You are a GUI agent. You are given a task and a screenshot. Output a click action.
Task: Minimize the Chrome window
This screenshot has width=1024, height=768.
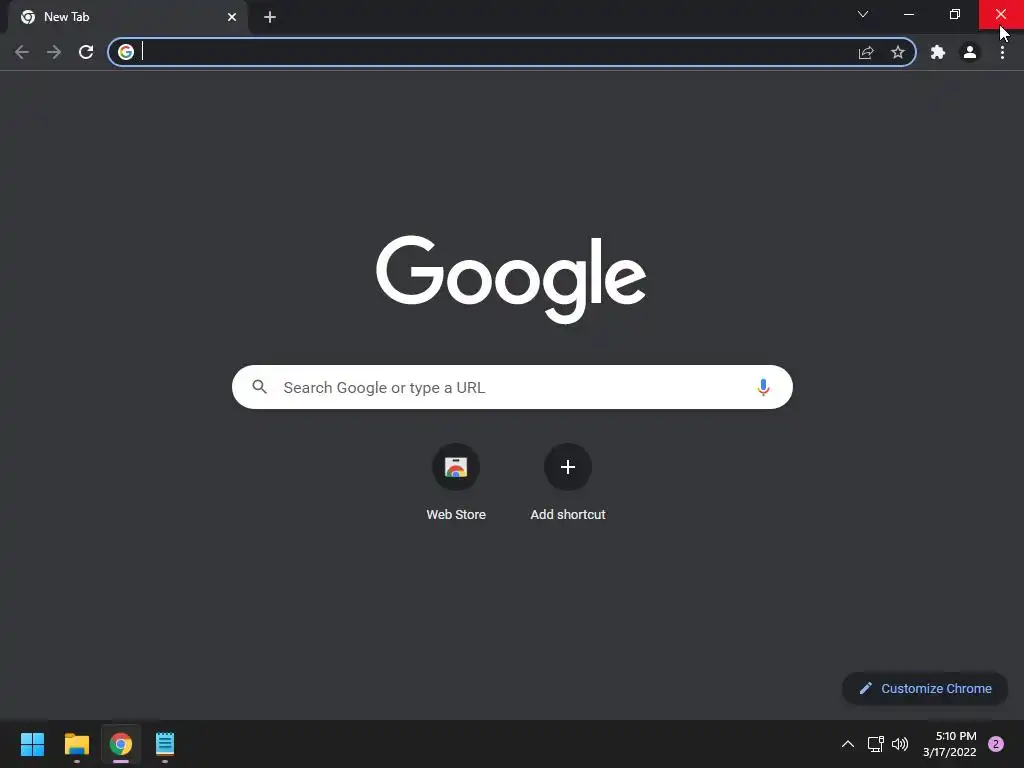(x=908, y=14)
